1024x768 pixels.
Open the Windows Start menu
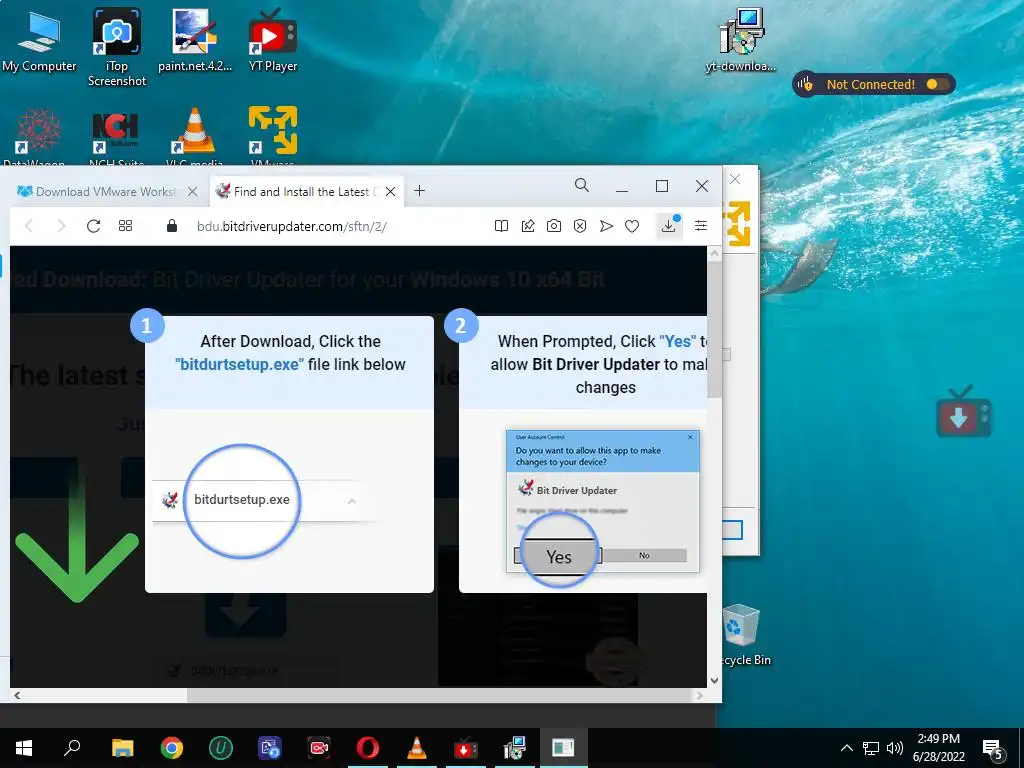(24, 748)
